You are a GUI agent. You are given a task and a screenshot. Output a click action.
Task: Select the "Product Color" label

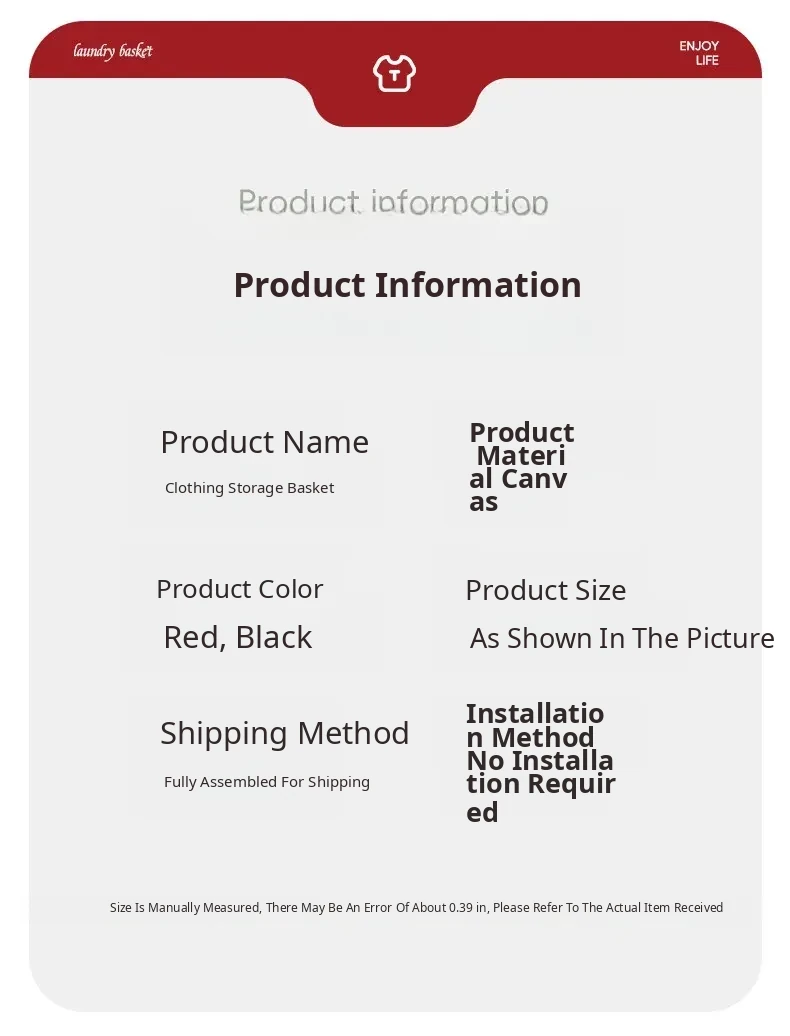[x=239, y=589]
